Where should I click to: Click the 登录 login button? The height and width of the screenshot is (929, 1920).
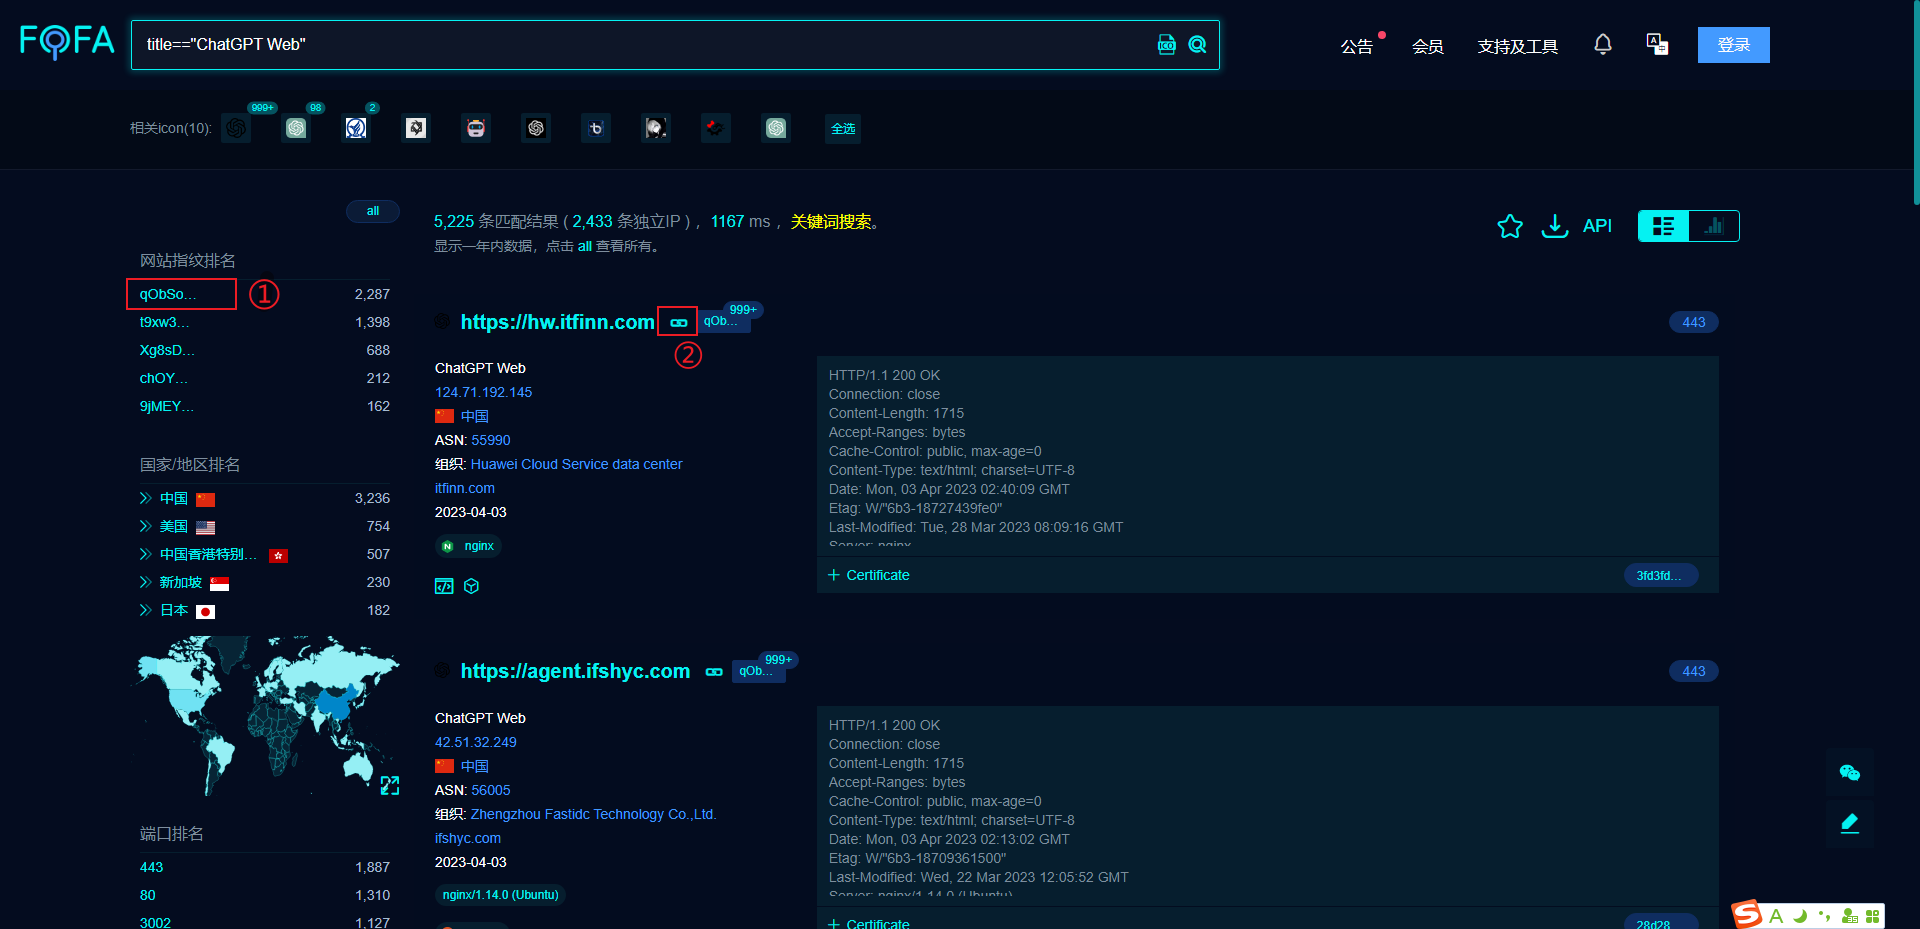[1734, 45]
